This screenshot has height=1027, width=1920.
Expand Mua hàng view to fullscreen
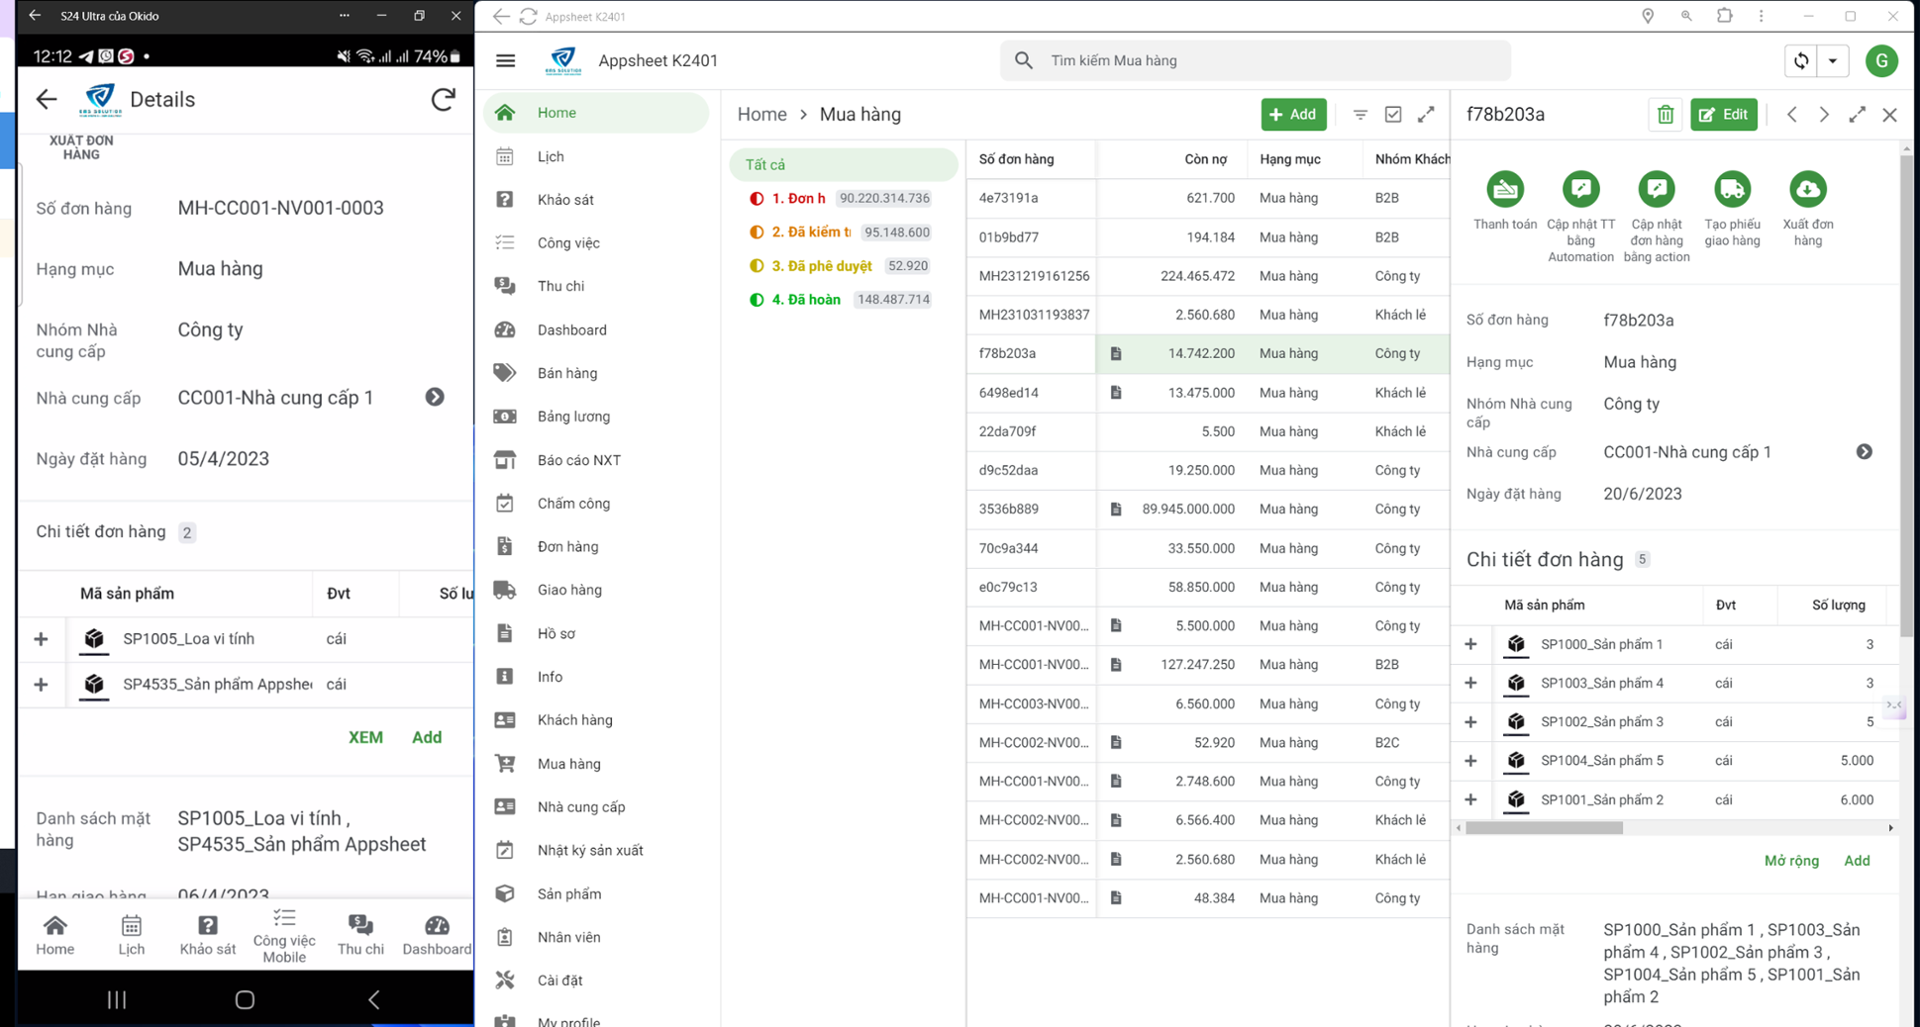point(1426,114)
